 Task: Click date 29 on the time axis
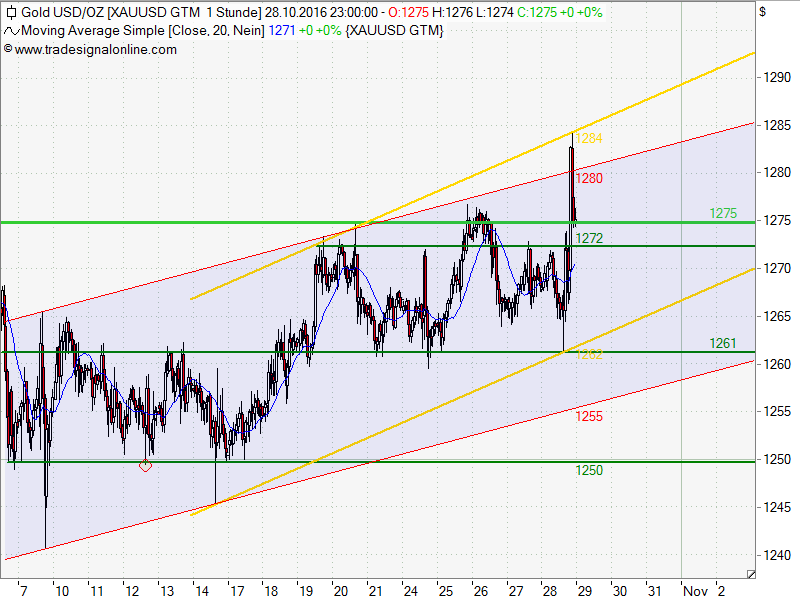click(x=585, y=591)
